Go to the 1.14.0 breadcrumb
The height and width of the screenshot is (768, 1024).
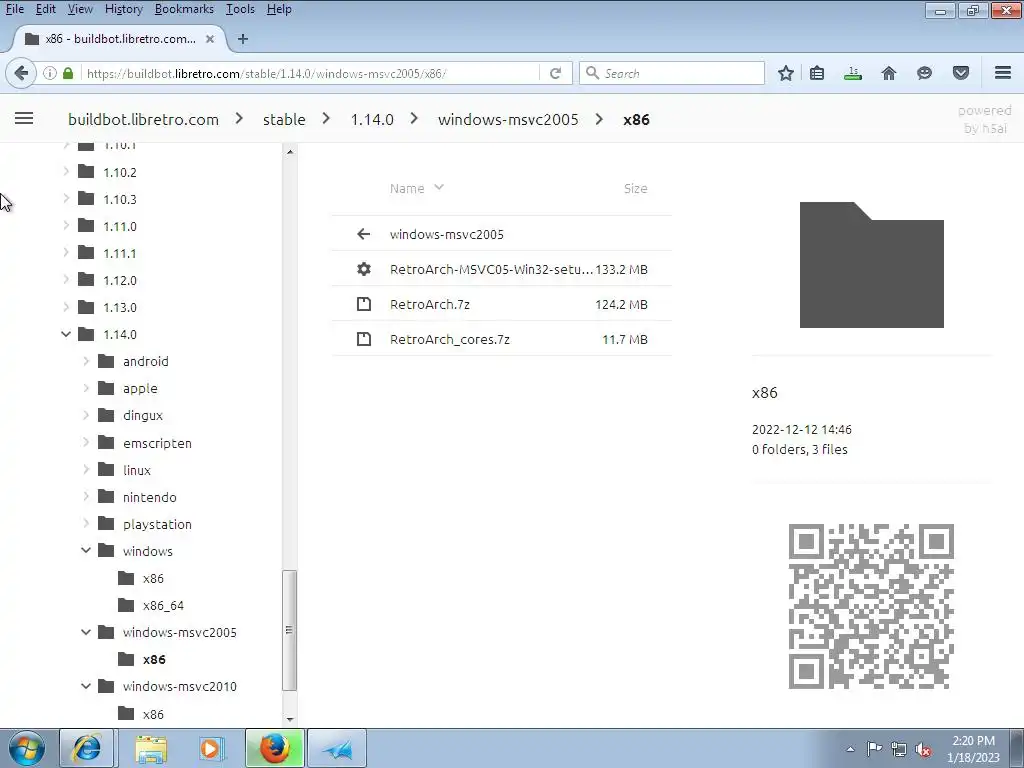click(372, 120)
